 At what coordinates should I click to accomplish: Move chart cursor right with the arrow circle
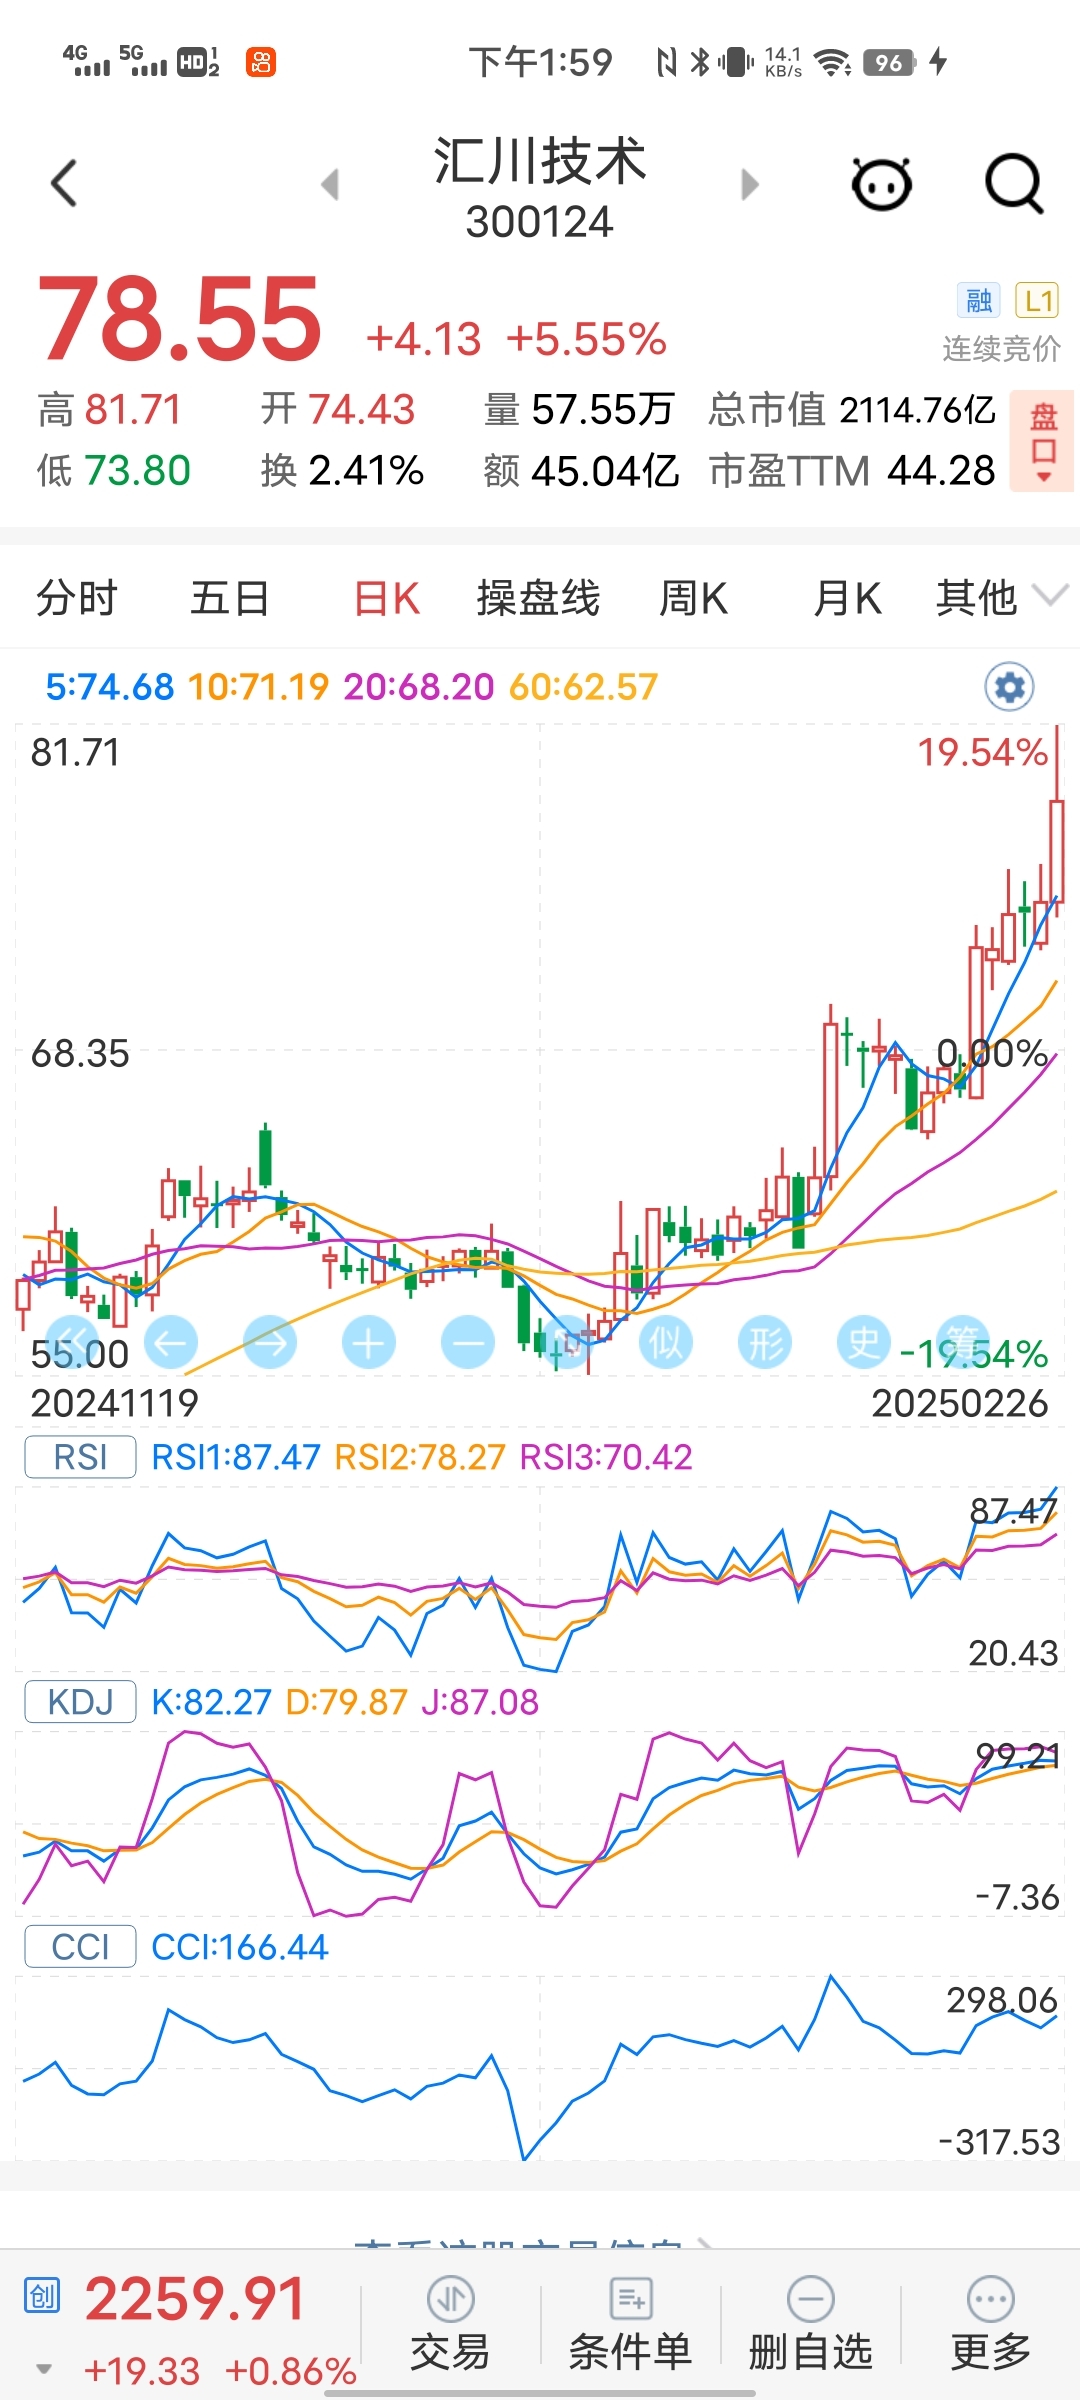270,1343
